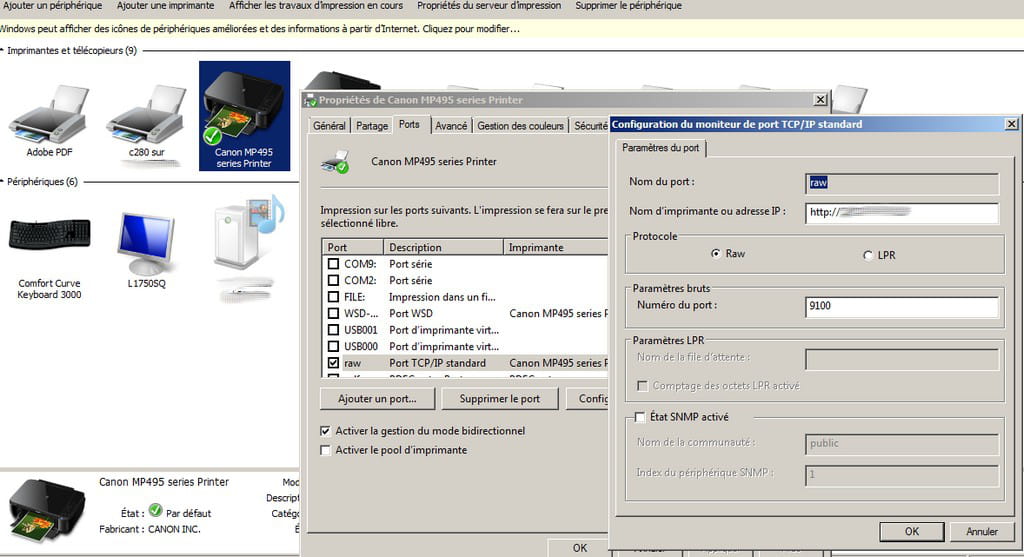Click Supprimer le port button
This screenshot has width=1024, height=557.
tap(500, 398)
